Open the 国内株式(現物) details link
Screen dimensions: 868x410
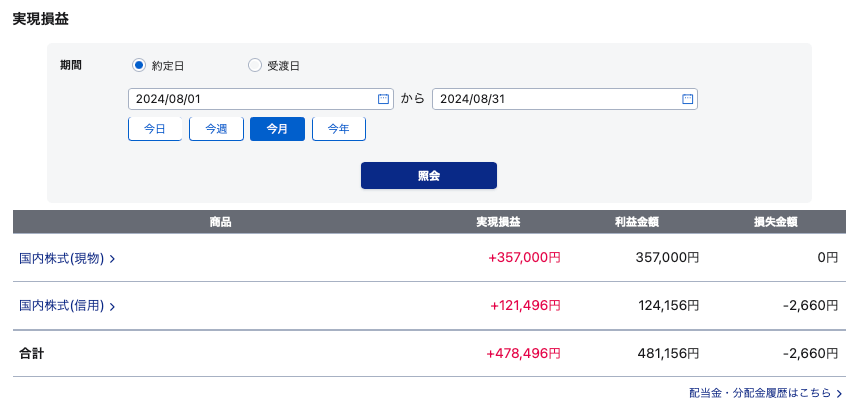(x=61, y=258)
